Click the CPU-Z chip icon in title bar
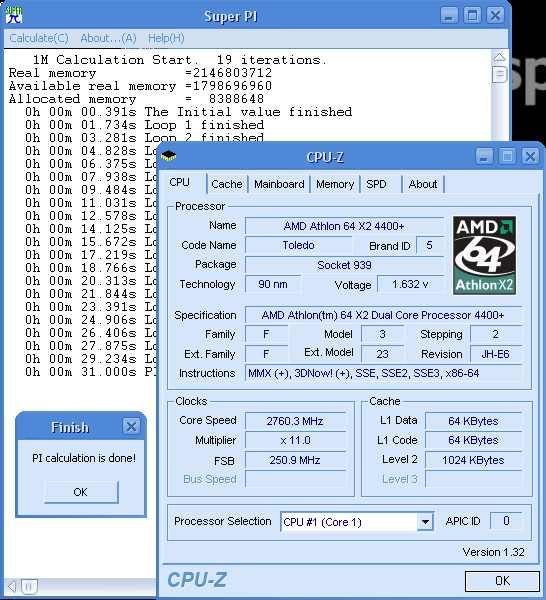 click(x=168, y=156)
